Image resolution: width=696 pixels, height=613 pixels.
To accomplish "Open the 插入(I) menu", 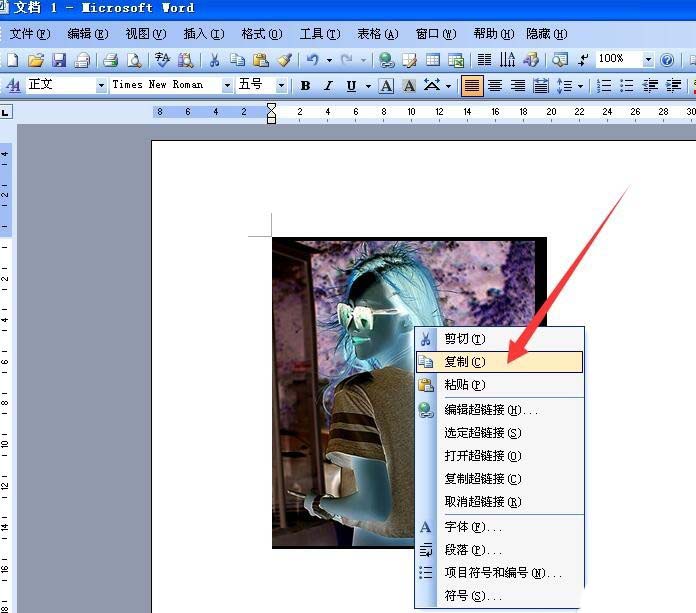I will tap(204, 34).
